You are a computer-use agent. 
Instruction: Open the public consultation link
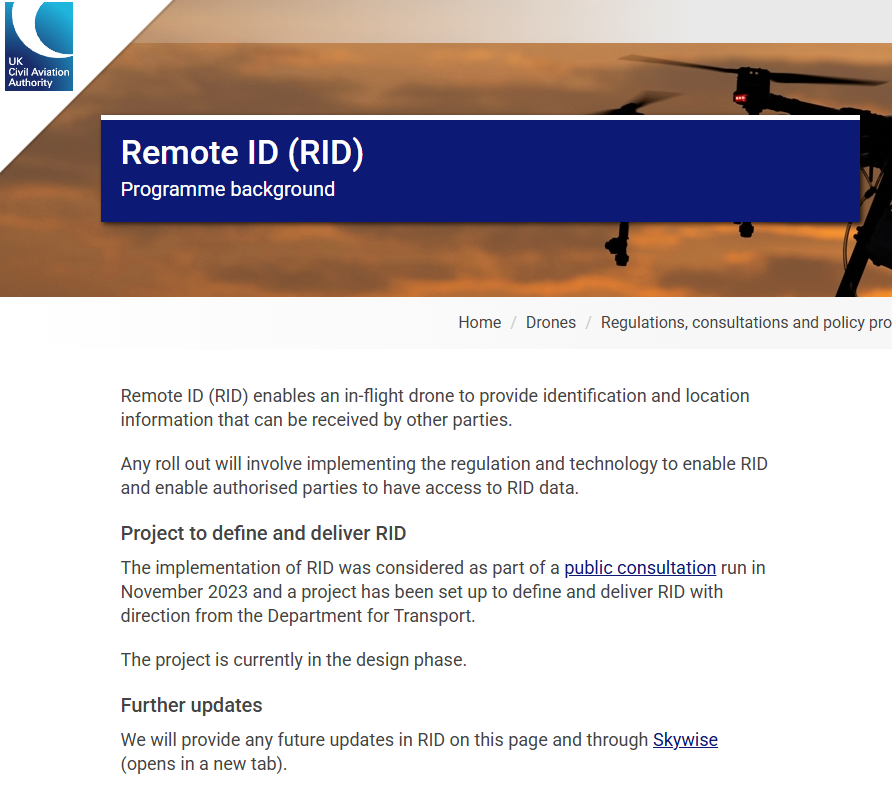(x=639, y=567)
